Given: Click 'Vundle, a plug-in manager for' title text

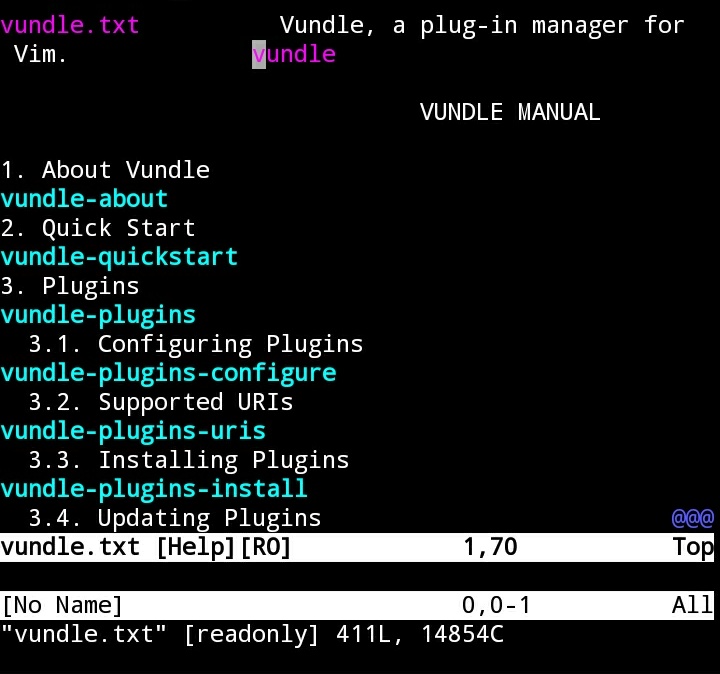Looking at the screenshot, I should coord(482,25).
